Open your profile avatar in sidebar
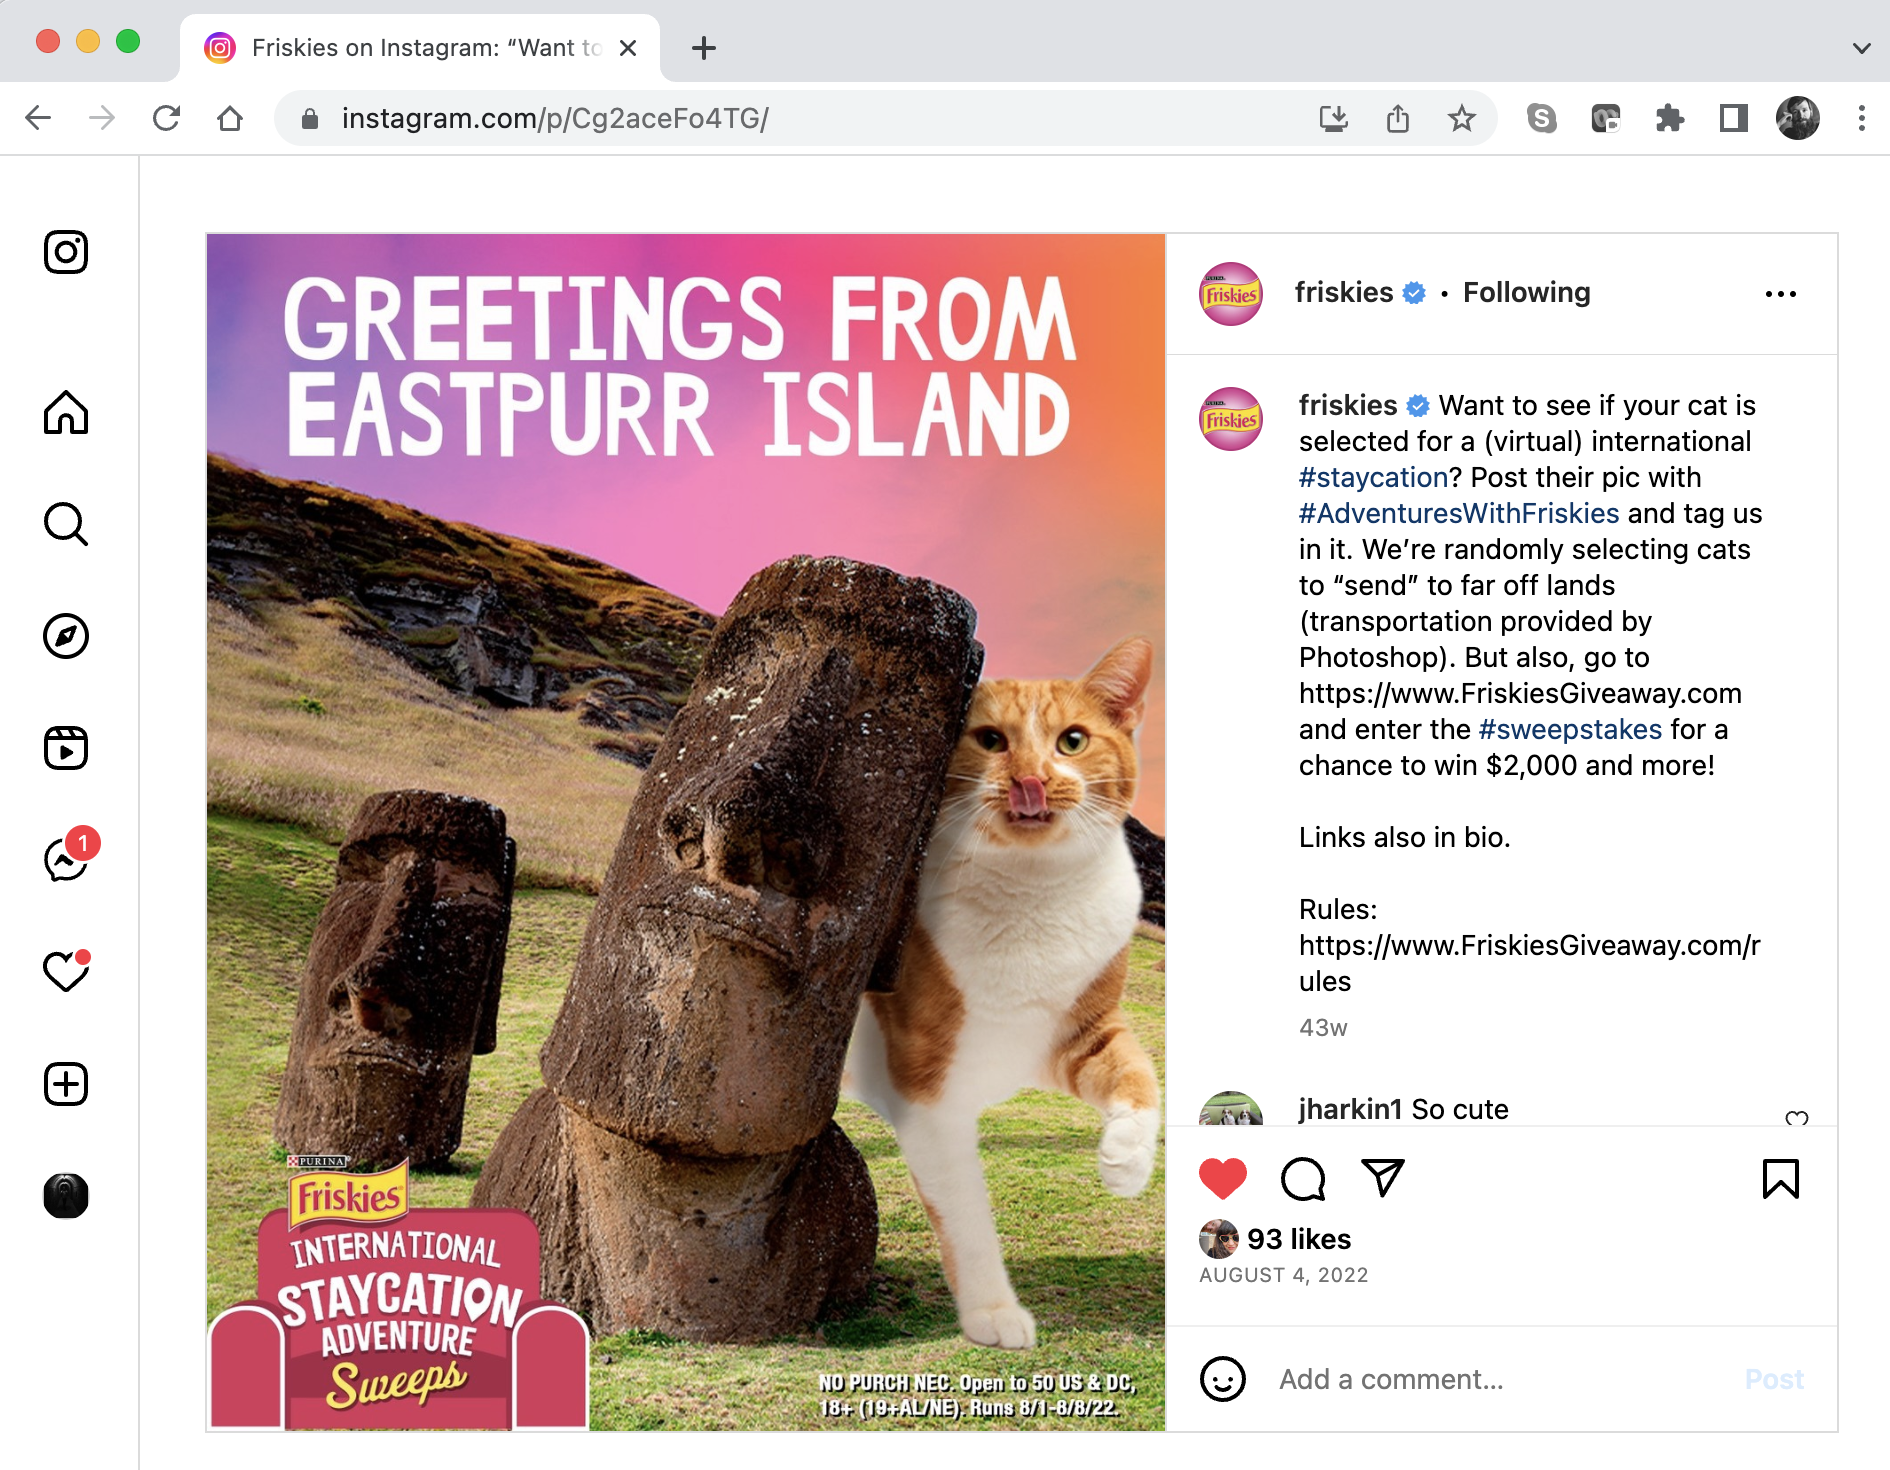Viewport: 1890px width, 1470px height. (x=66, y=1196)
